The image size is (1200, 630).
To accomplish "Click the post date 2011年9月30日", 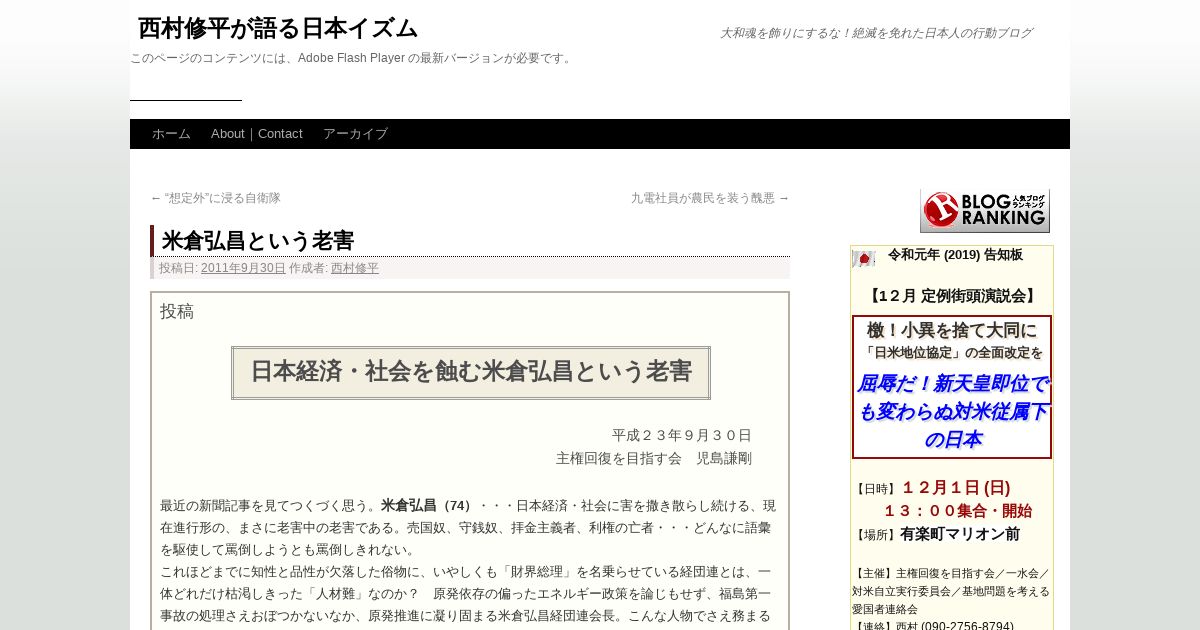I will coord(243,268).
